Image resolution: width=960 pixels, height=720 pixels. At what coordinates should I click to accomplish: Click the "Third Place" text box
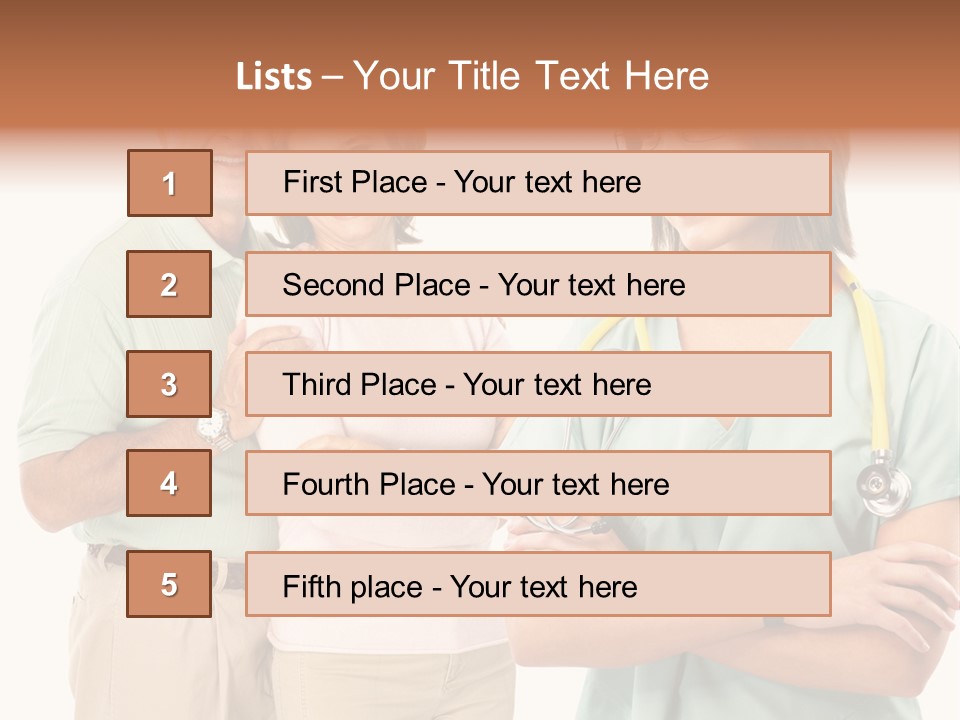[x=538, y=384]
